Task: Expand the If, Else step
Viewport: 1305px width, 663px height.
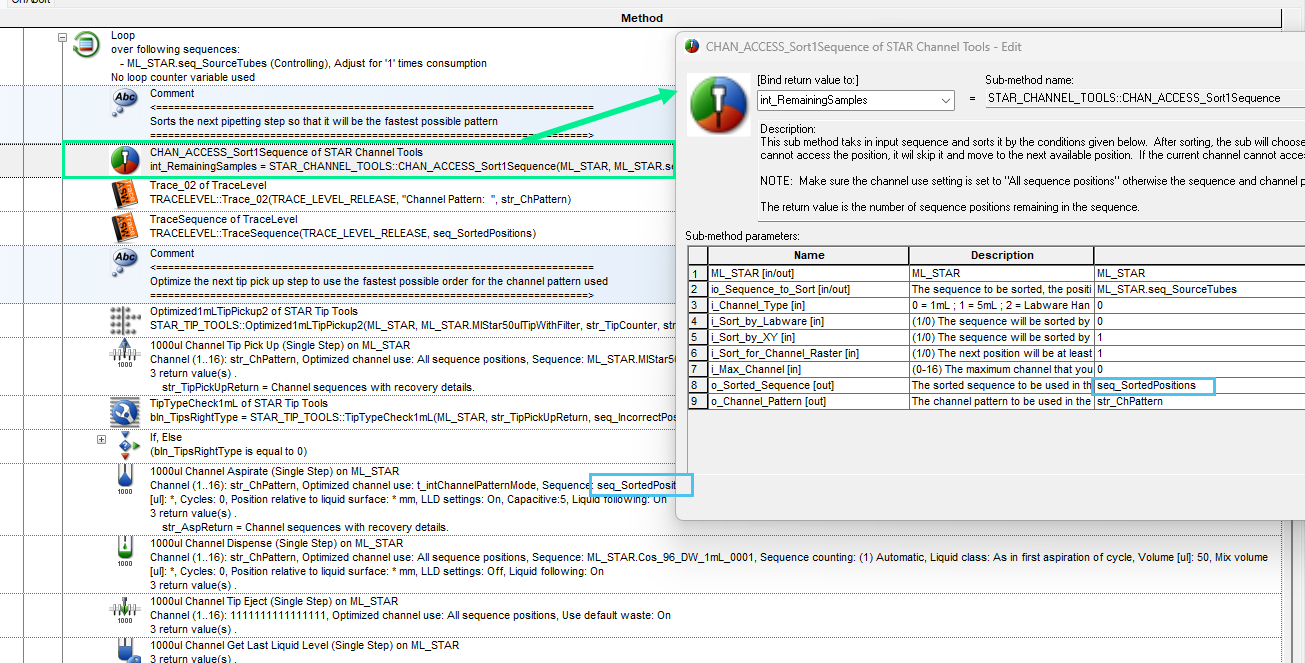Action: (x=101, y=439)
